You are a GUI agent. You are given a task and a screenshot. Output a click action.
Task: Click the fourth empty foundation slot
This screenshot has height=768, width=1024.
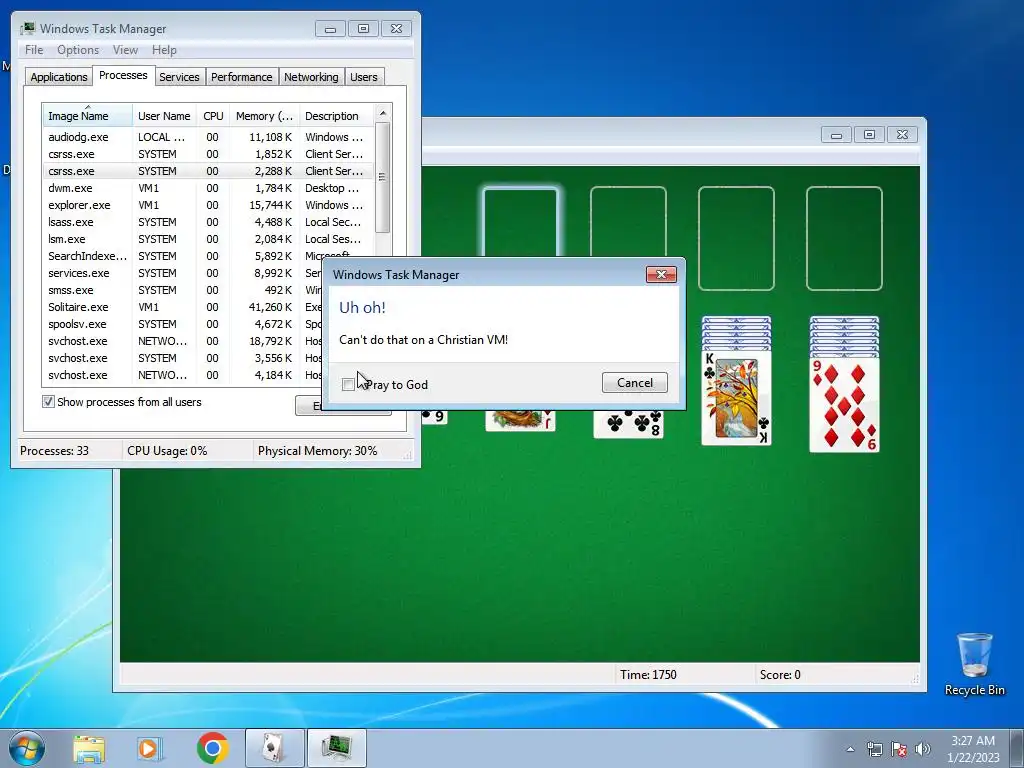pyautogui.click(x=844, y=238)
